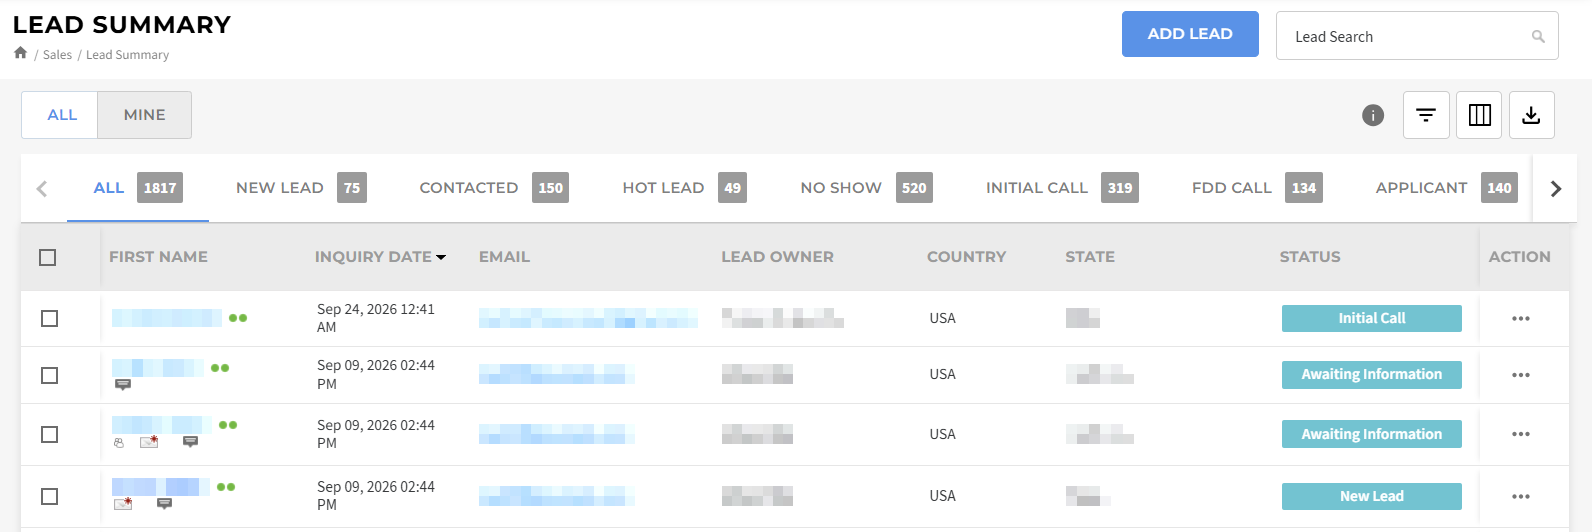The image size is (1592, 532).
Task: Click Awaiting Information badge in group-icon row
Action: [1372, 435]
